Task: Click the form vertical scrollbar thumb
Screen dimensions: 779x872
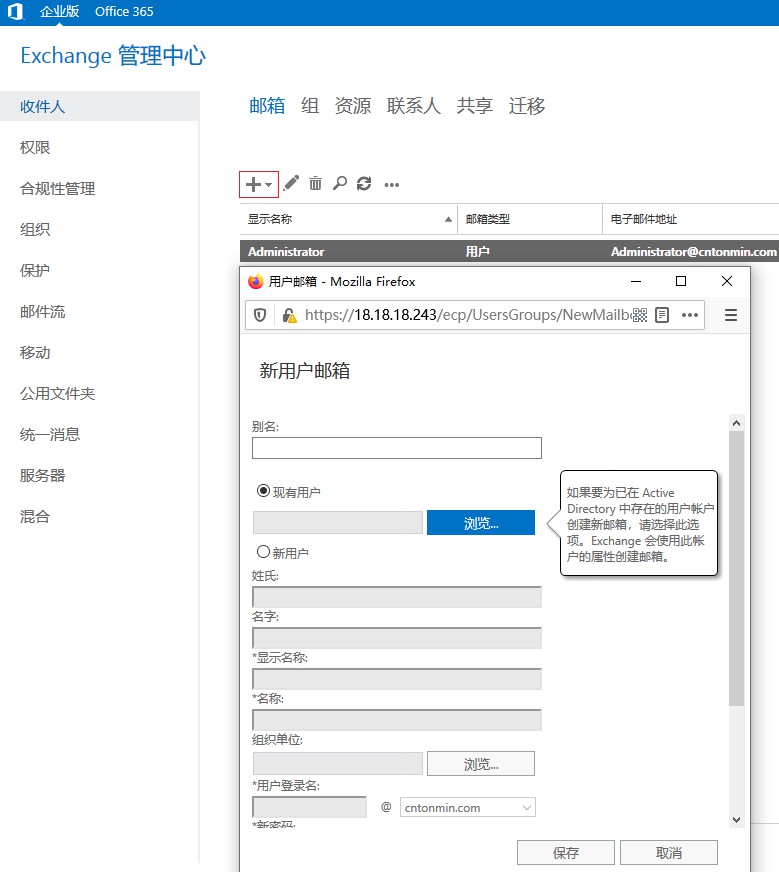Action: (x=736, y=568)
